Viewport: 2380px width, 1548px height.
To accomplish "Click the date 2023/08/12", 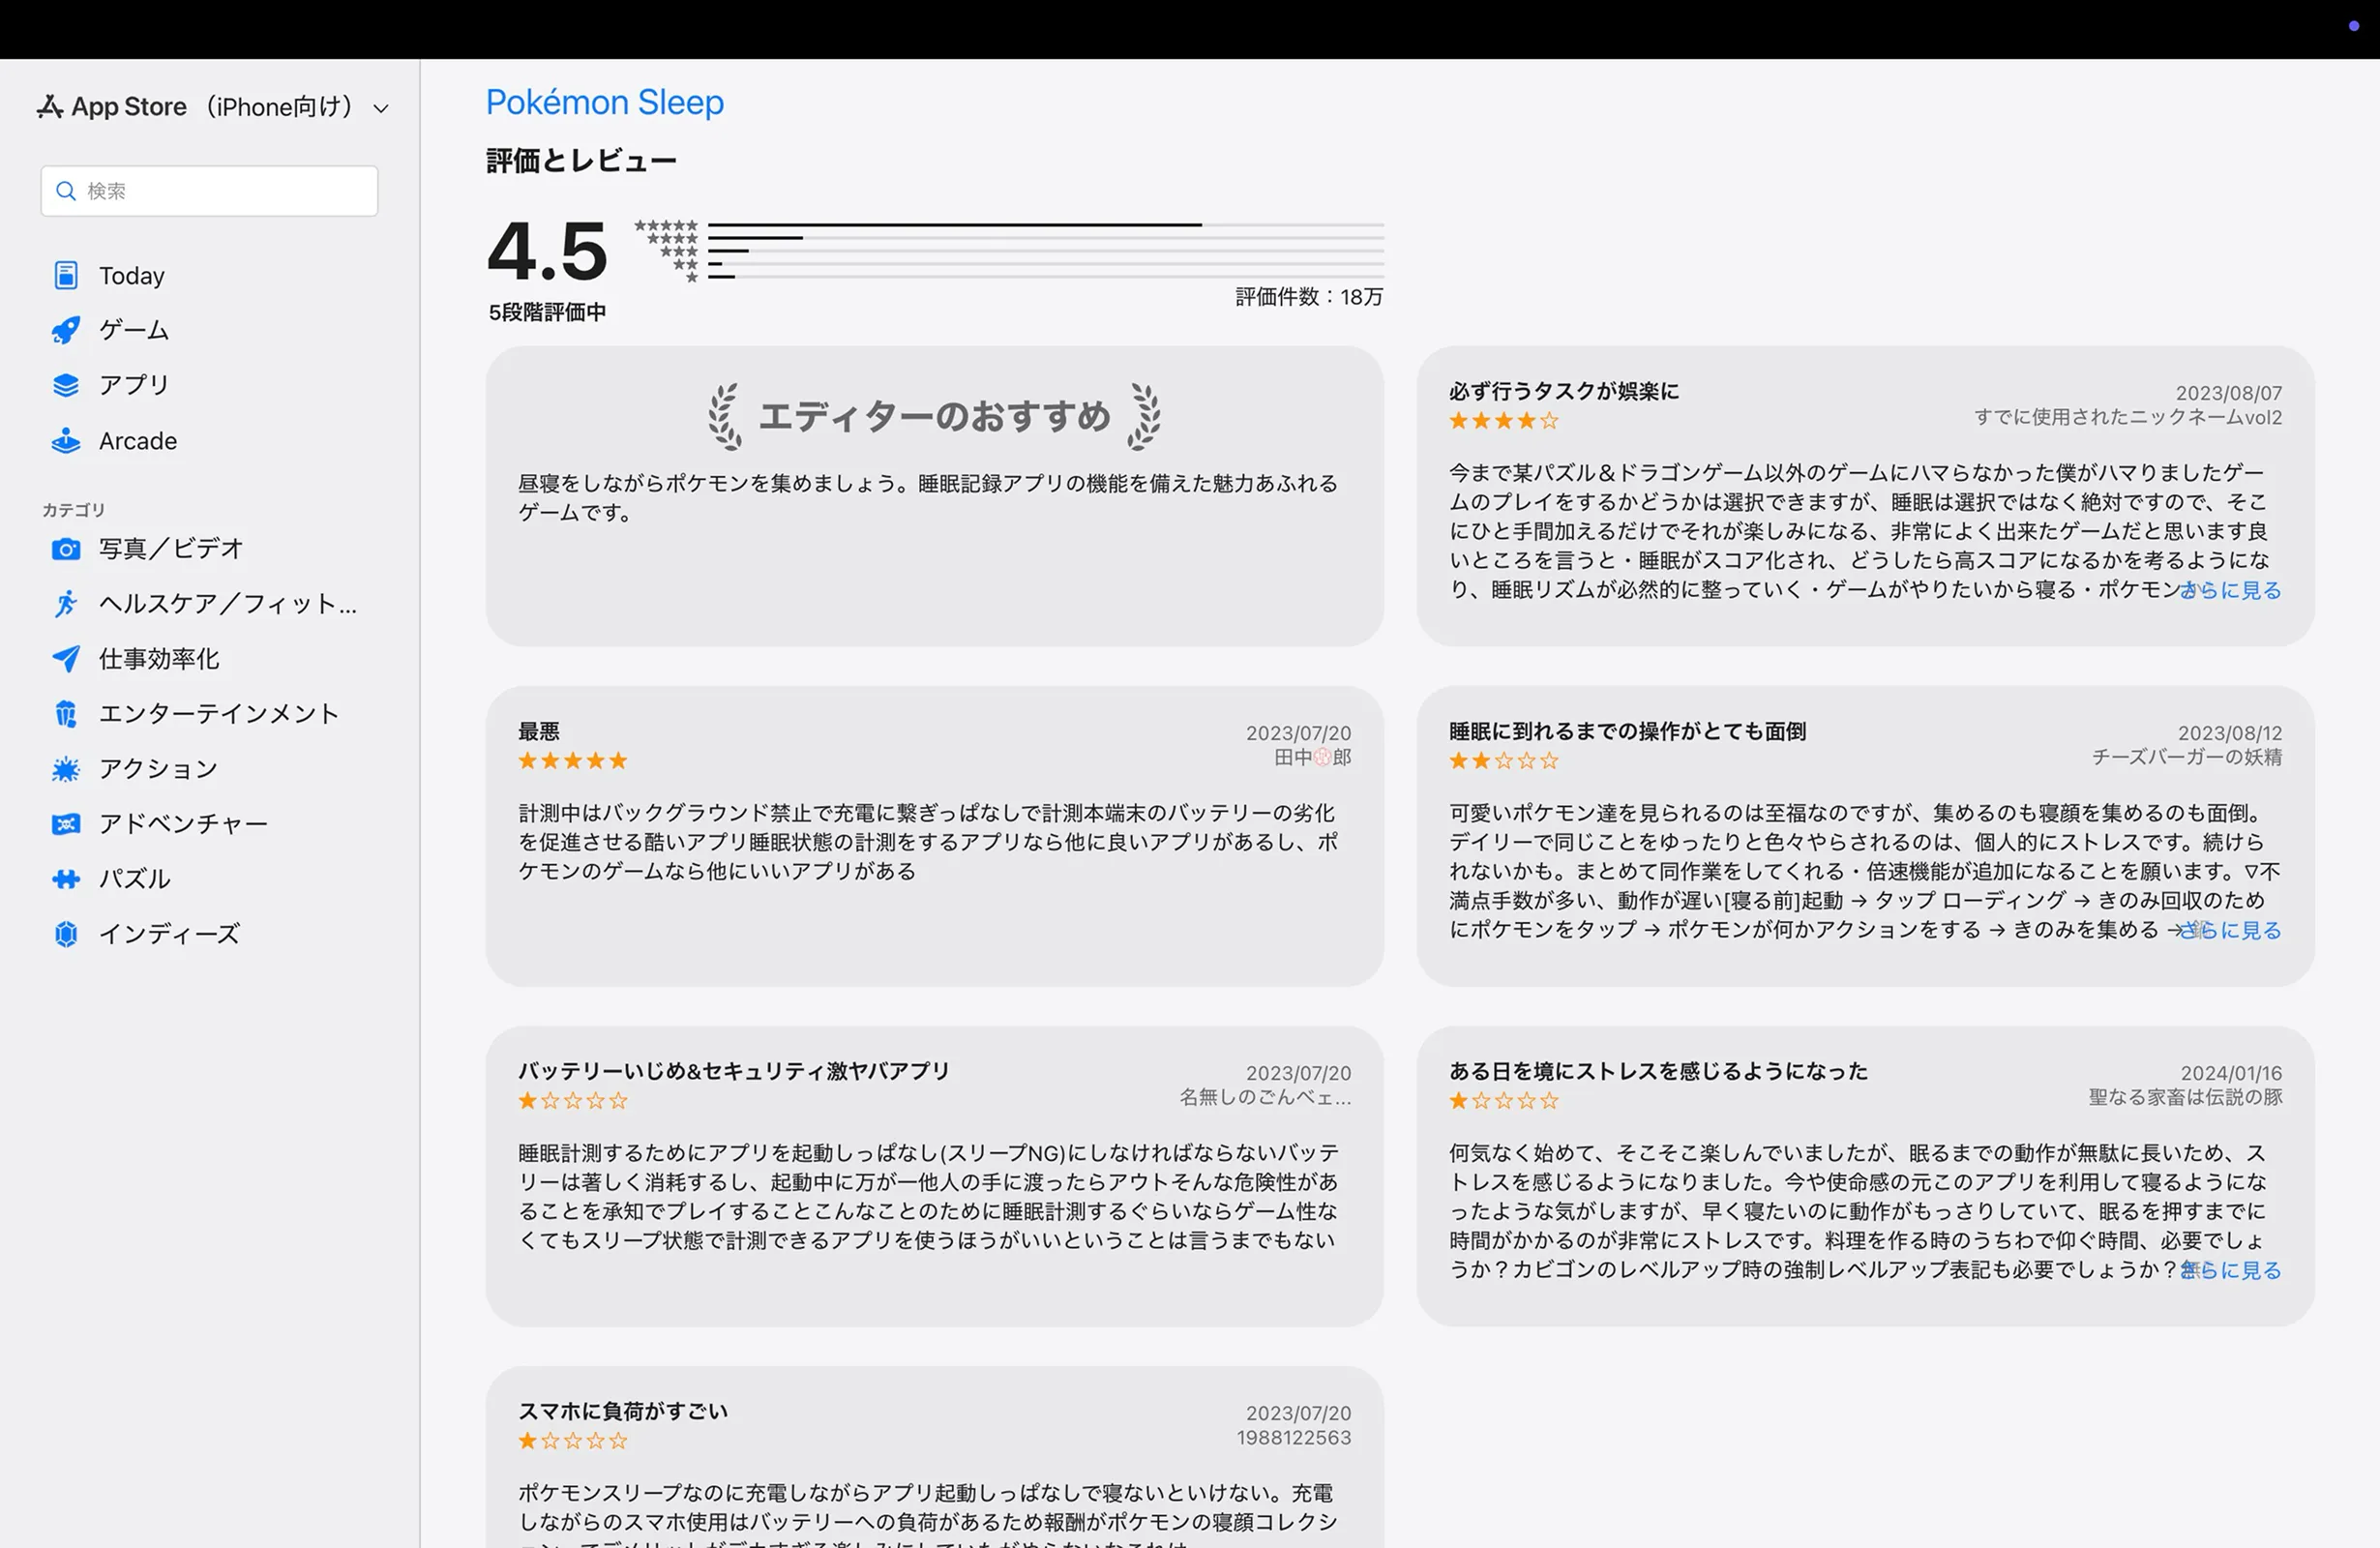I will 2230,733.
